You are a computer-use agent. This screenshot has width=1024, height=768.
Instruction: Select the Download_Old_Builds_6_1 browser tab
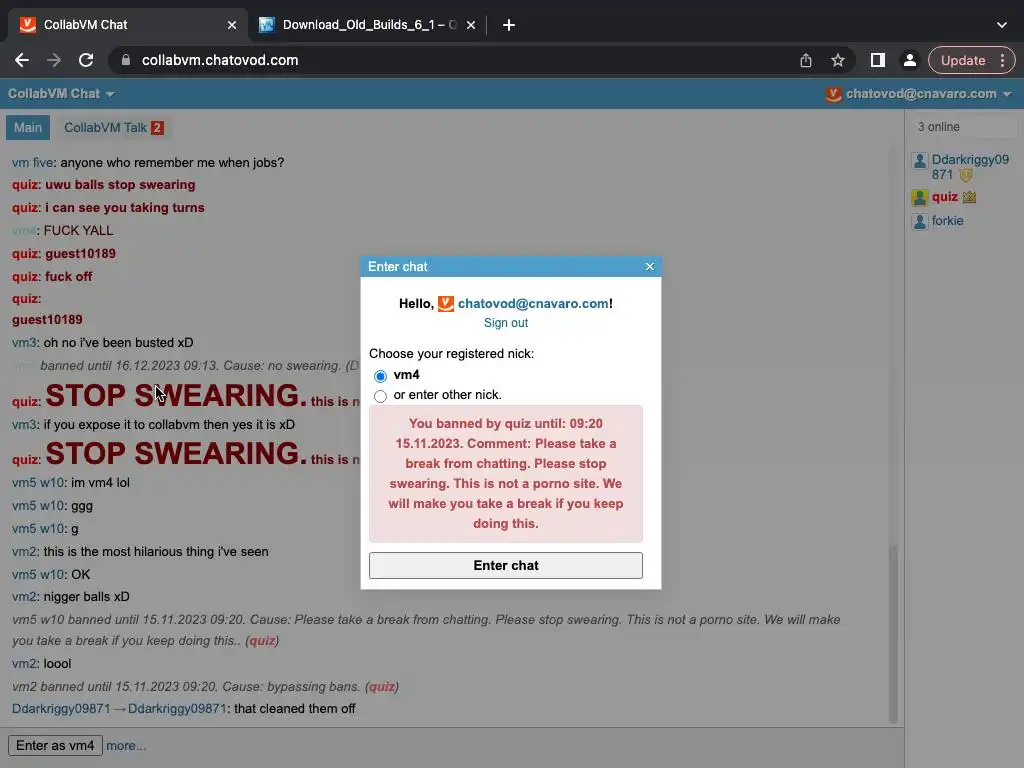pyautogui.click(x=369, y=25)
